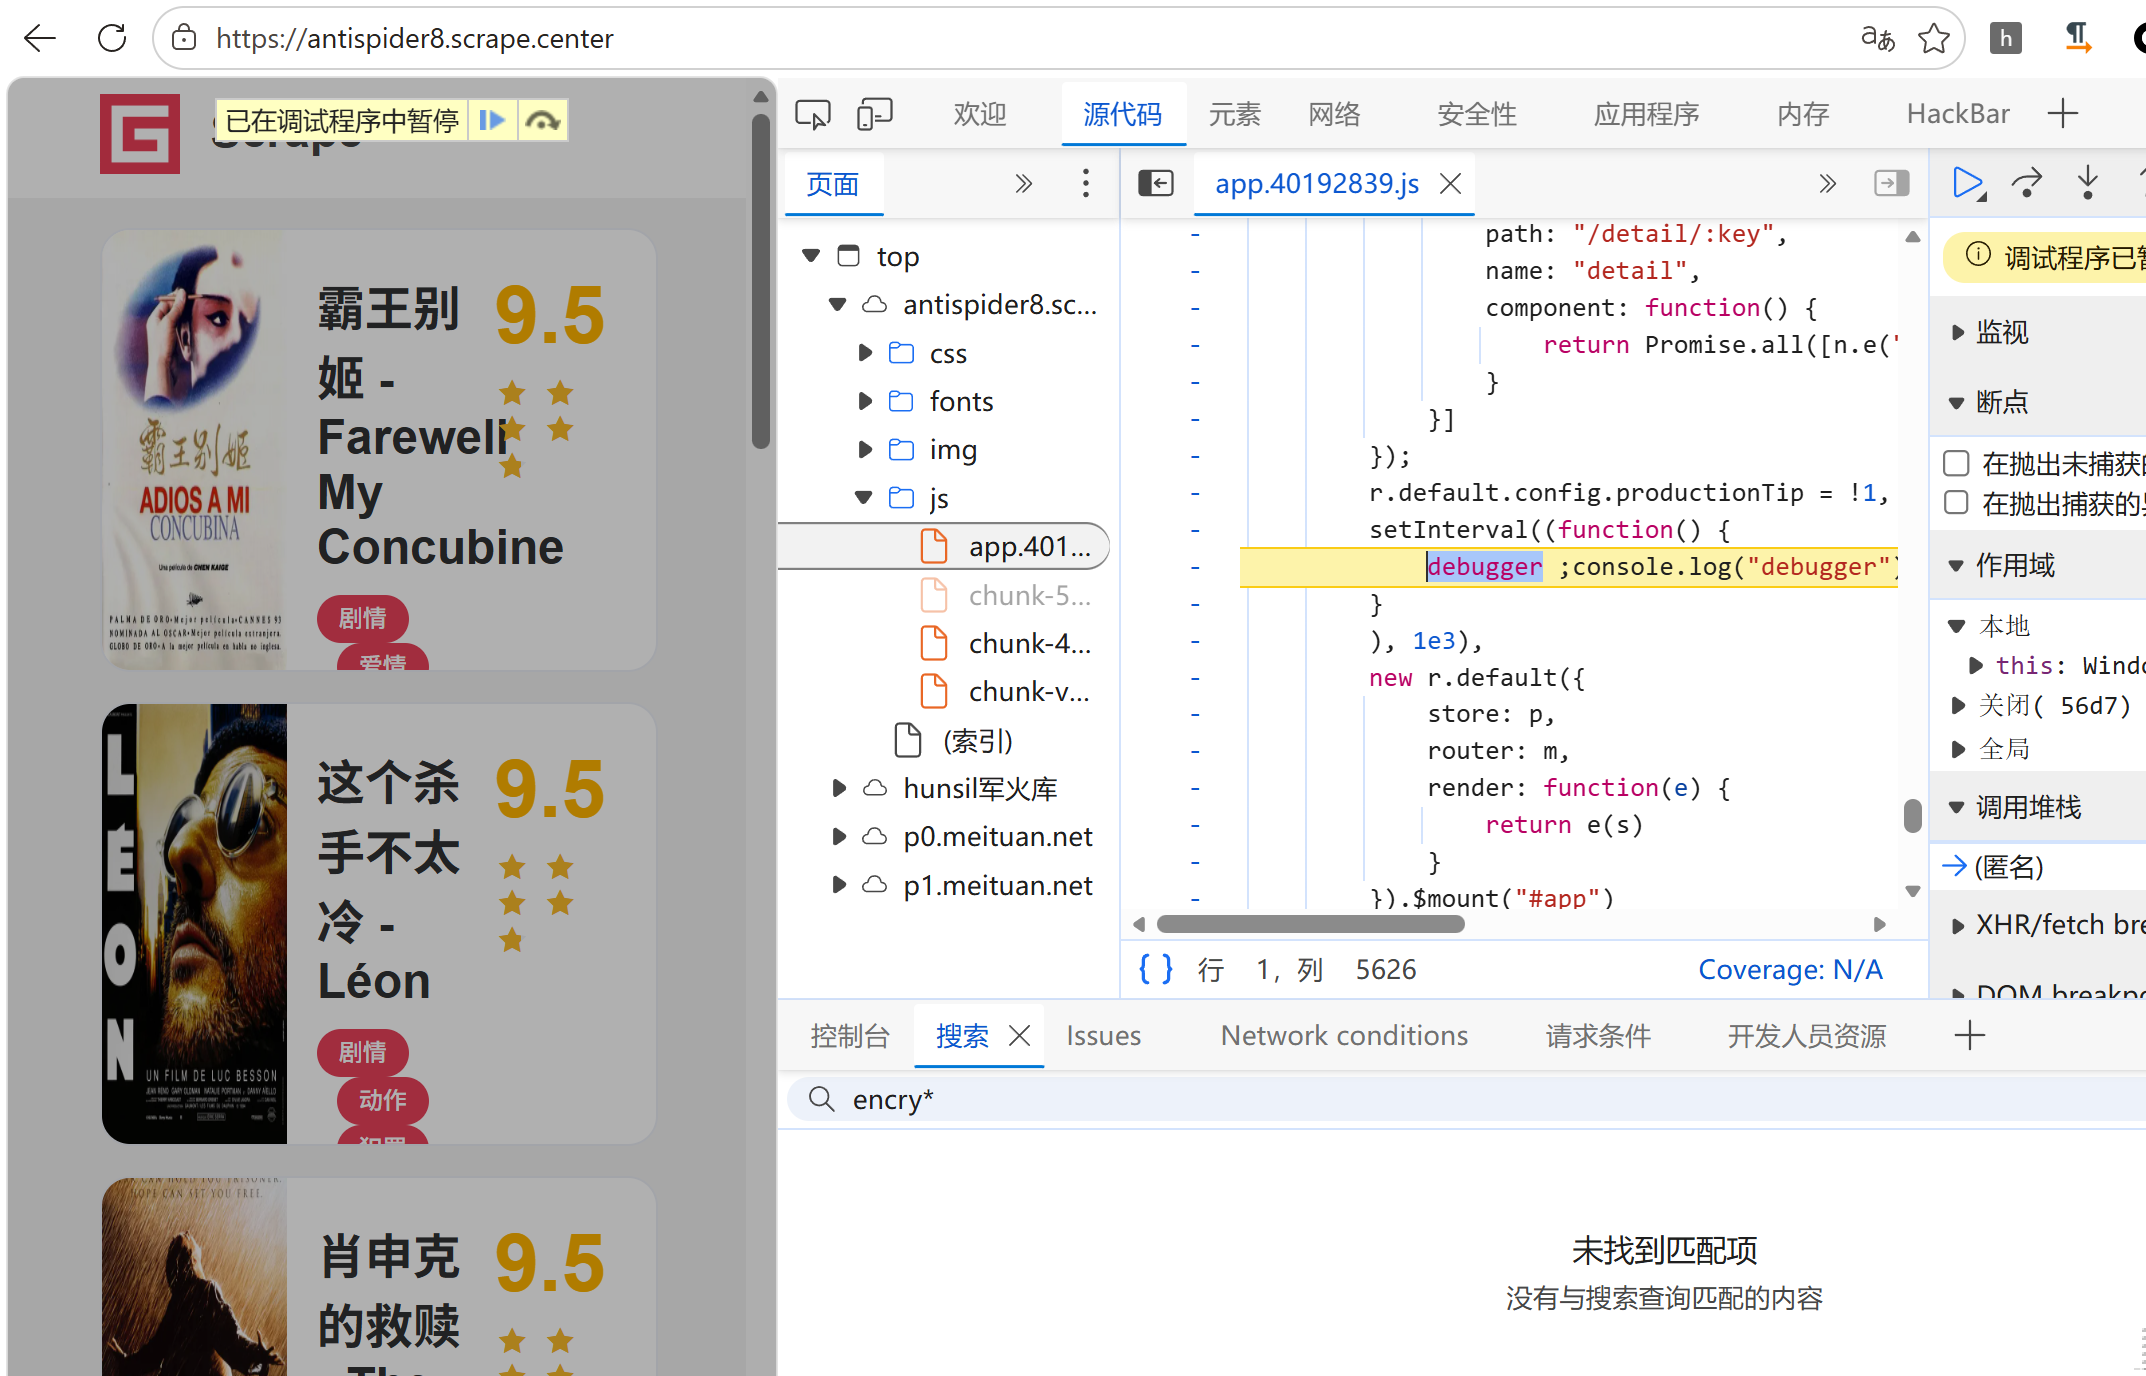The height and width of the screenshot is (1376, 2146).
Task: Resume from the paused overlay banner
Action: click(x=492, y=121)
